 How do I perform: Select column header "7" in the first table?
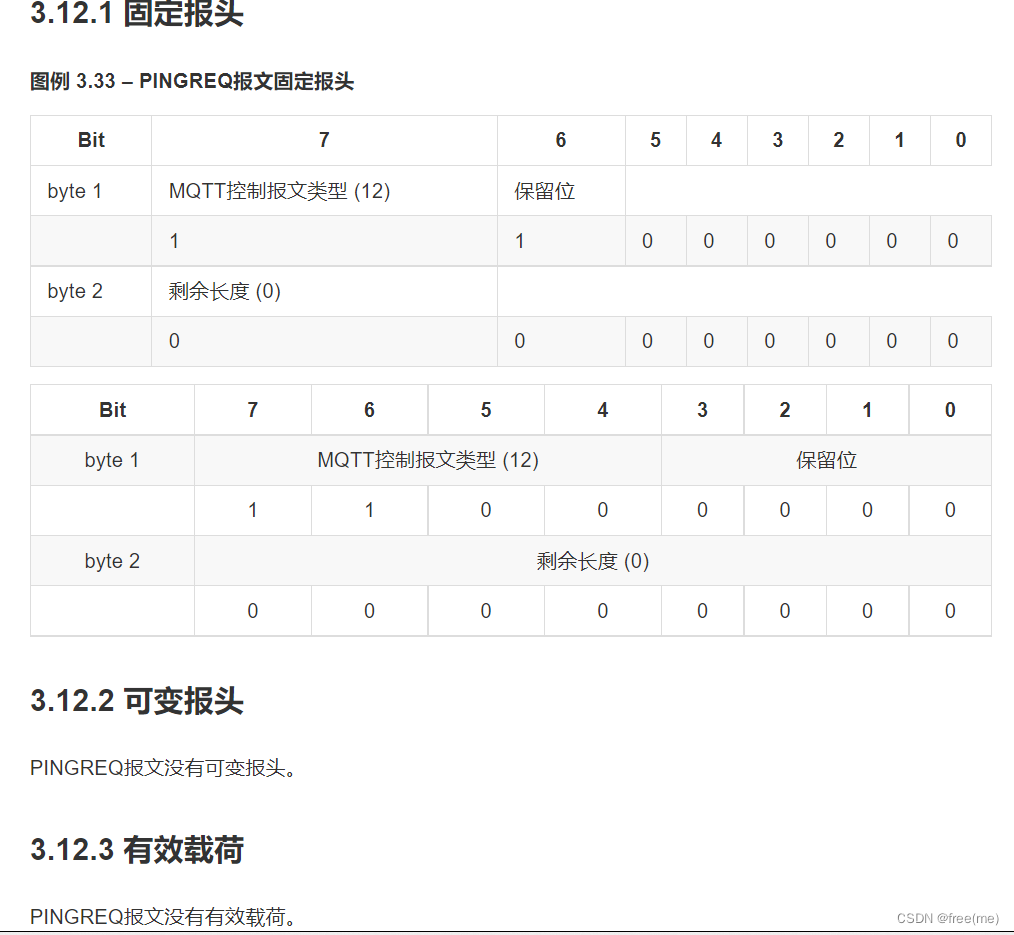pos(324,140)
